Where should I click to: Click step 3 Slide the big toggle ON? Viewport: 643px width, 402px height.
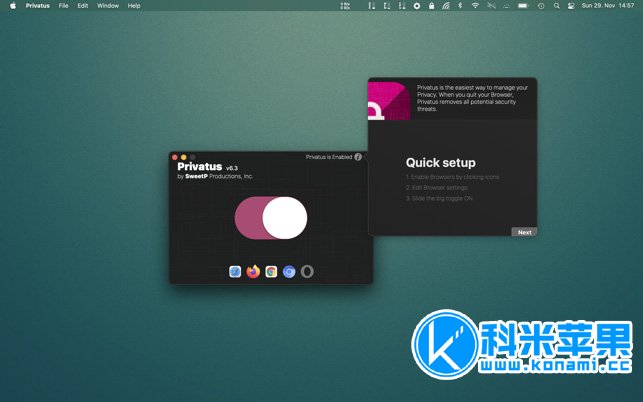tap(439, 198)
